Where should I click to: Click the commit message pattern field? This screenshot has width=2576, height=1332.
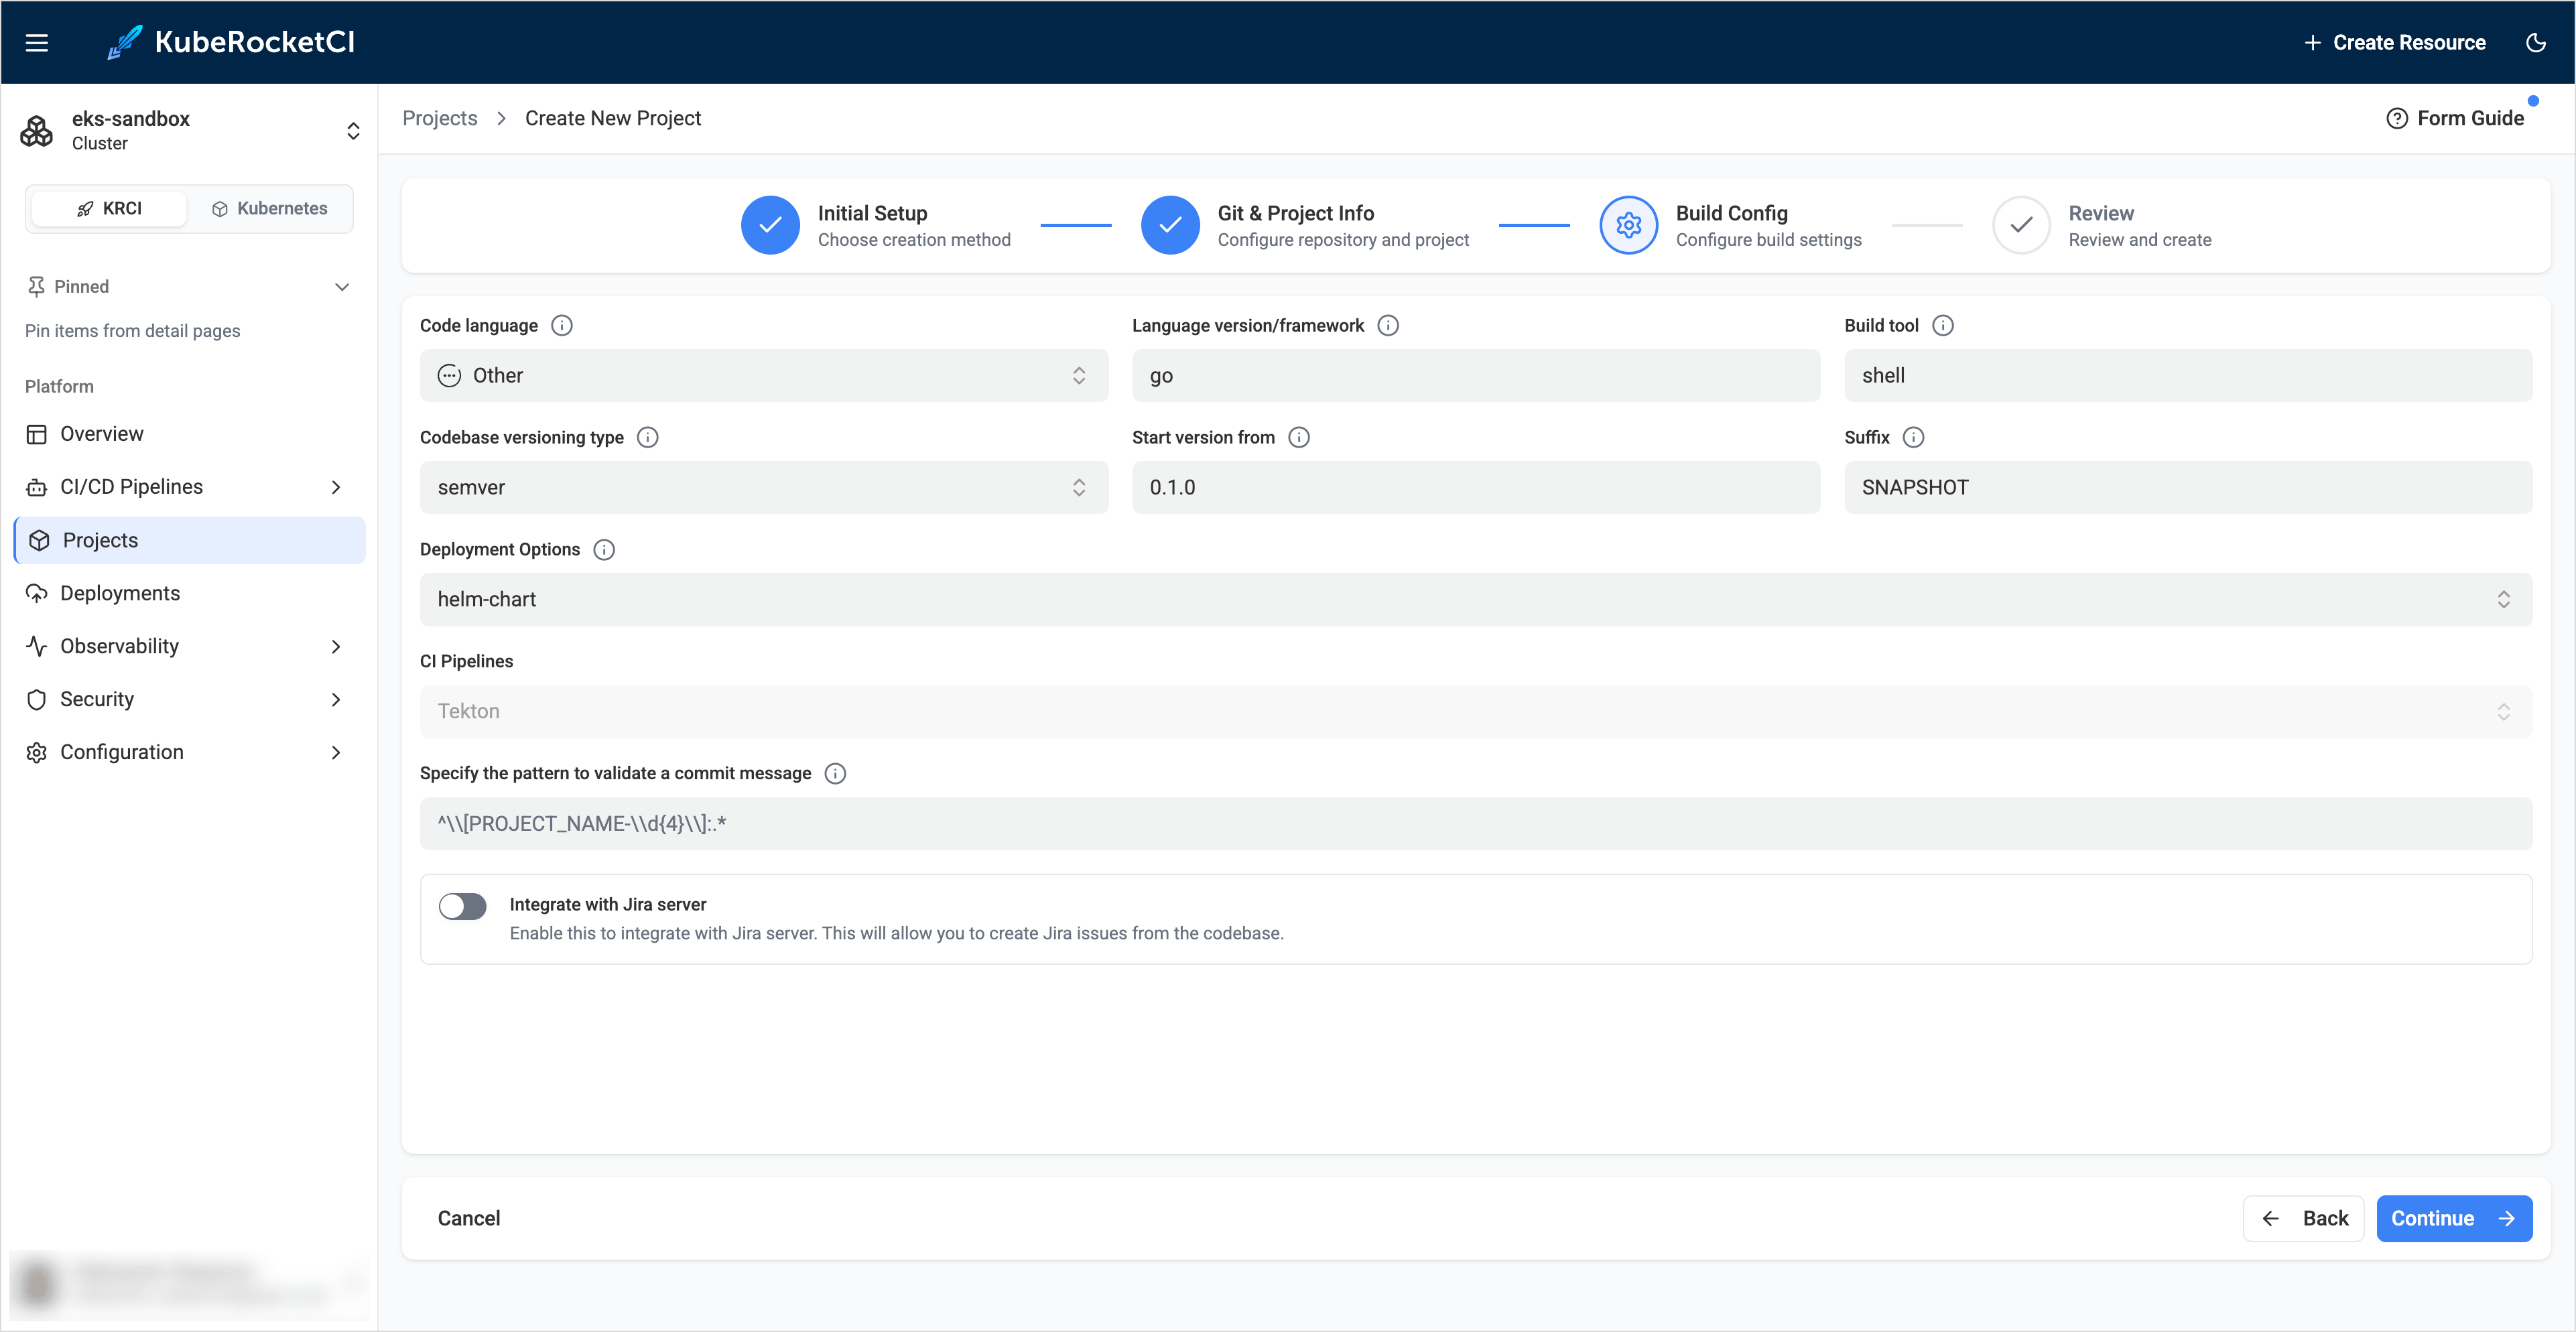point(1476,823)
